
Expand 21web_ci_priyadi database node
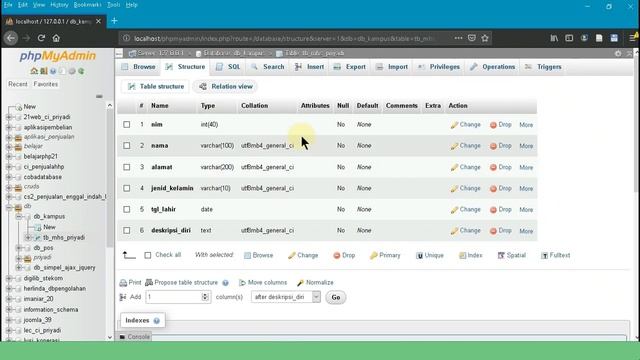pyautogui.click(x=9, y=117)
